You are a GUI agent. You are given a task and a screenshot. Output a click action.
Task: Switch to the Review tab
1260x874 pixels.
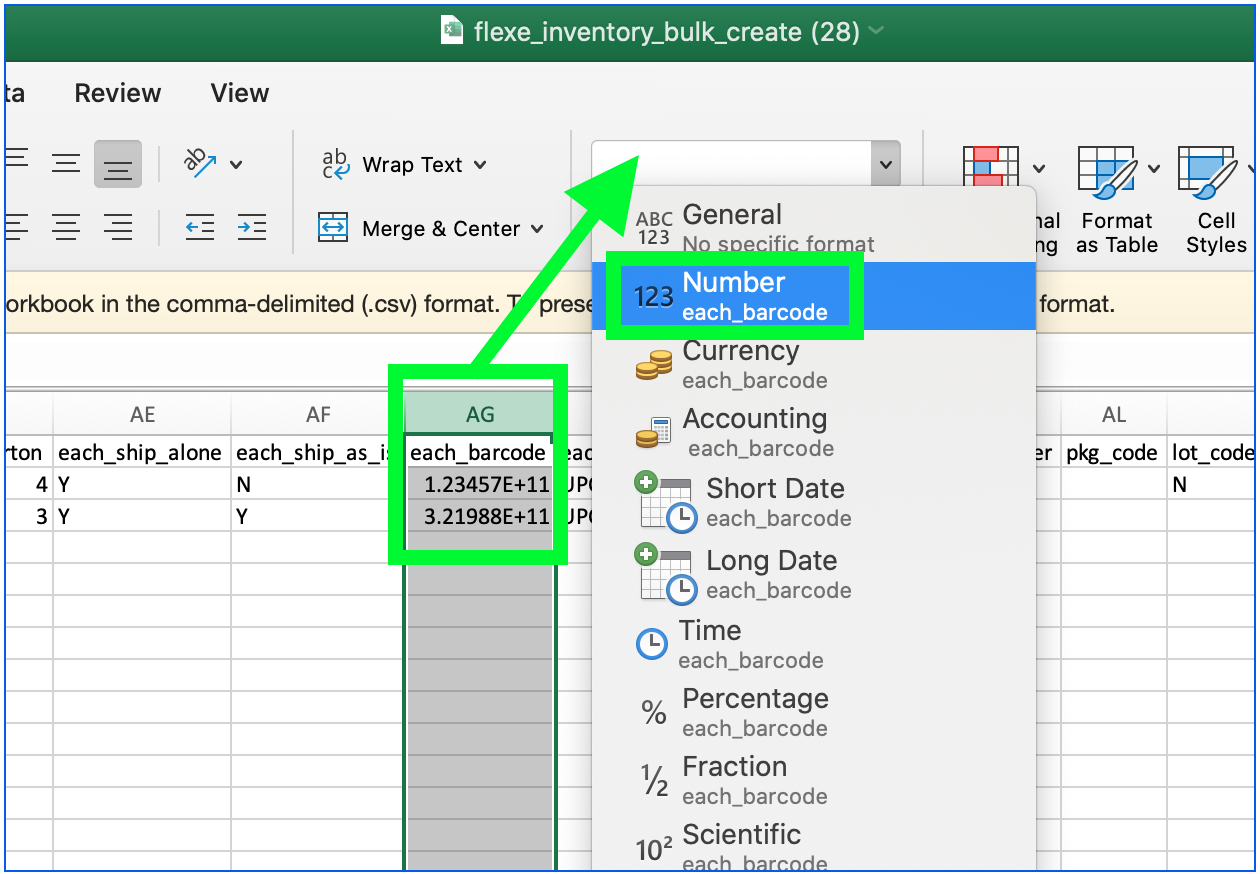coord(117,92)
